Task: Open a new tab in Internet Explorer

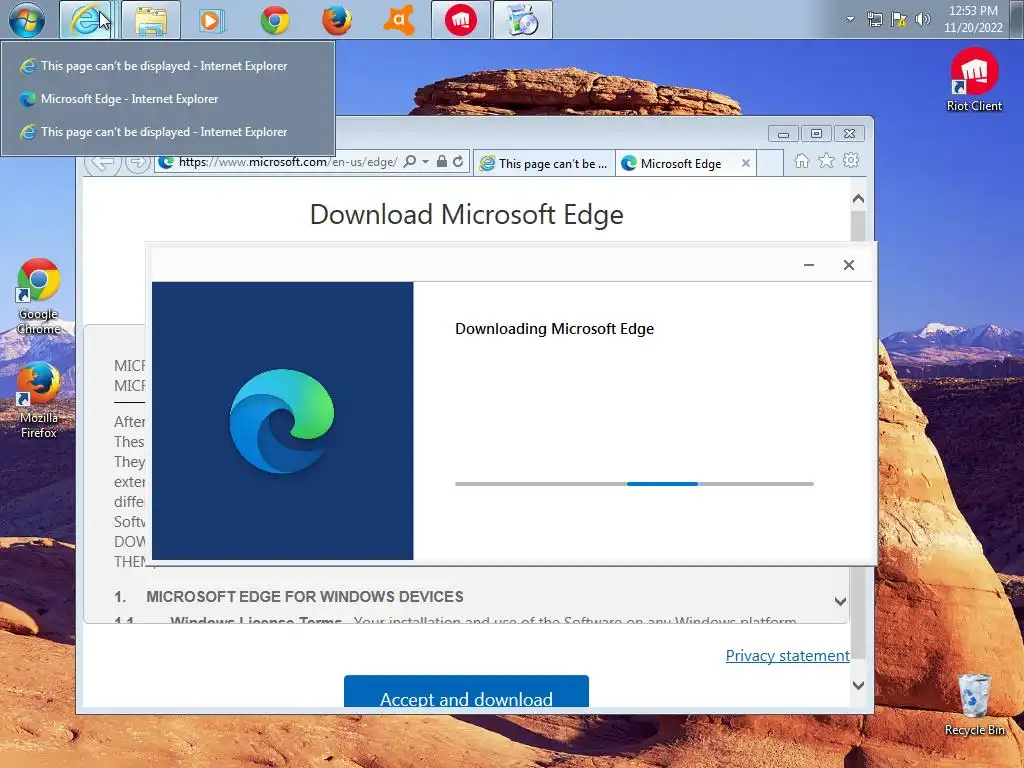Action: 771,163
